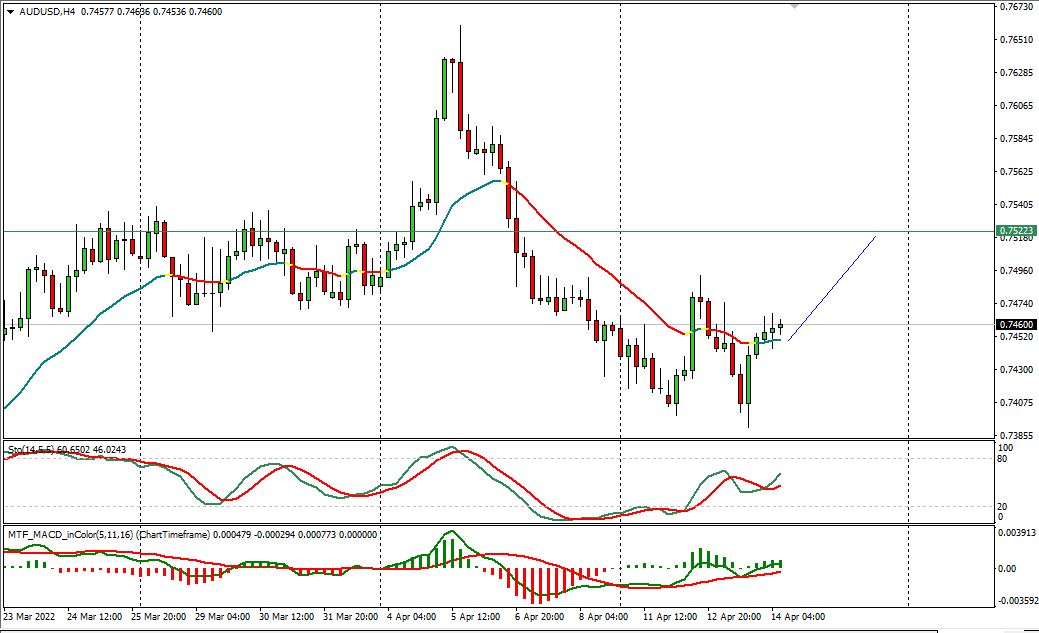The height and width of the screenshot is (633, 1039).
Task: Click the 14 Apr 04:00 time label
Action: (798, 616)
